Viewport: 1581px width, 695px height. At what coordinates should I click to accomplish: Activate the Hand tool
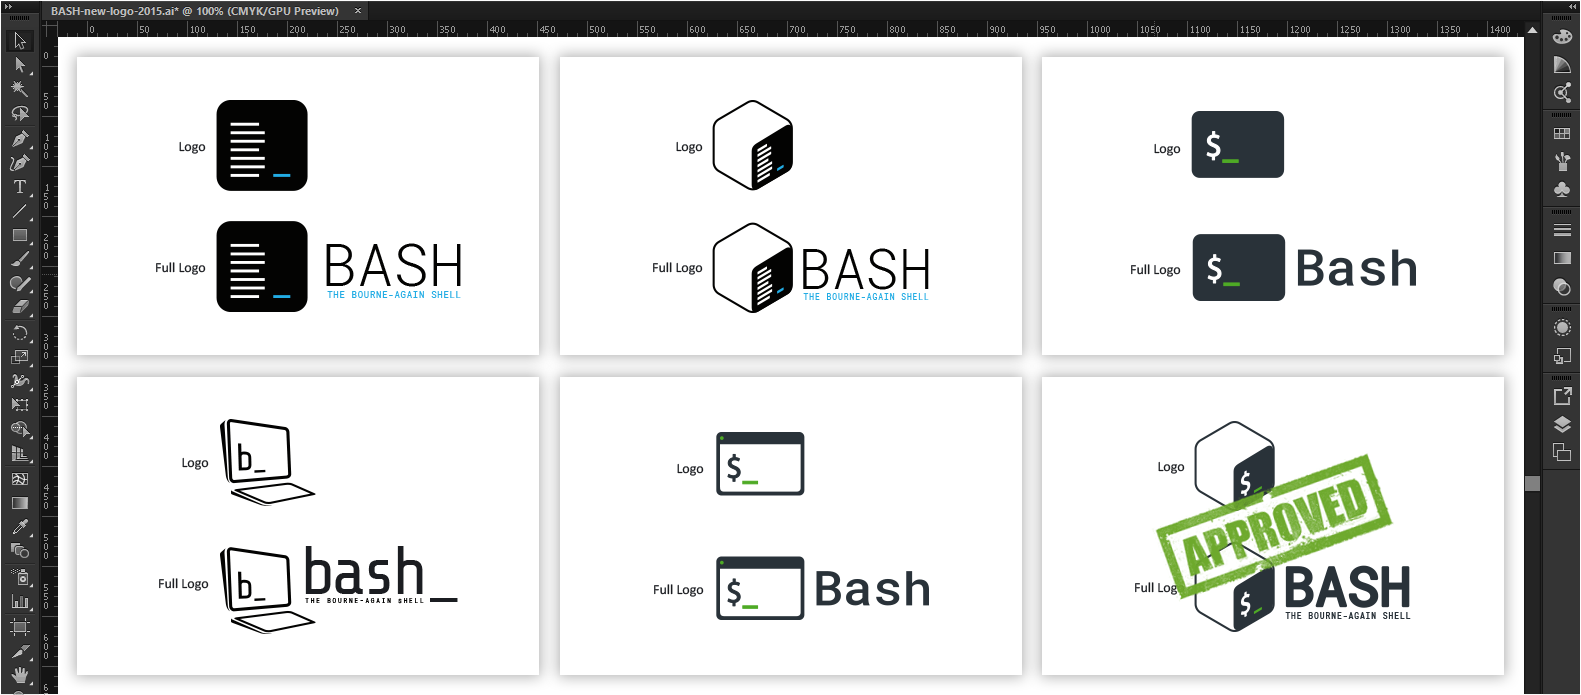[19, 676]
